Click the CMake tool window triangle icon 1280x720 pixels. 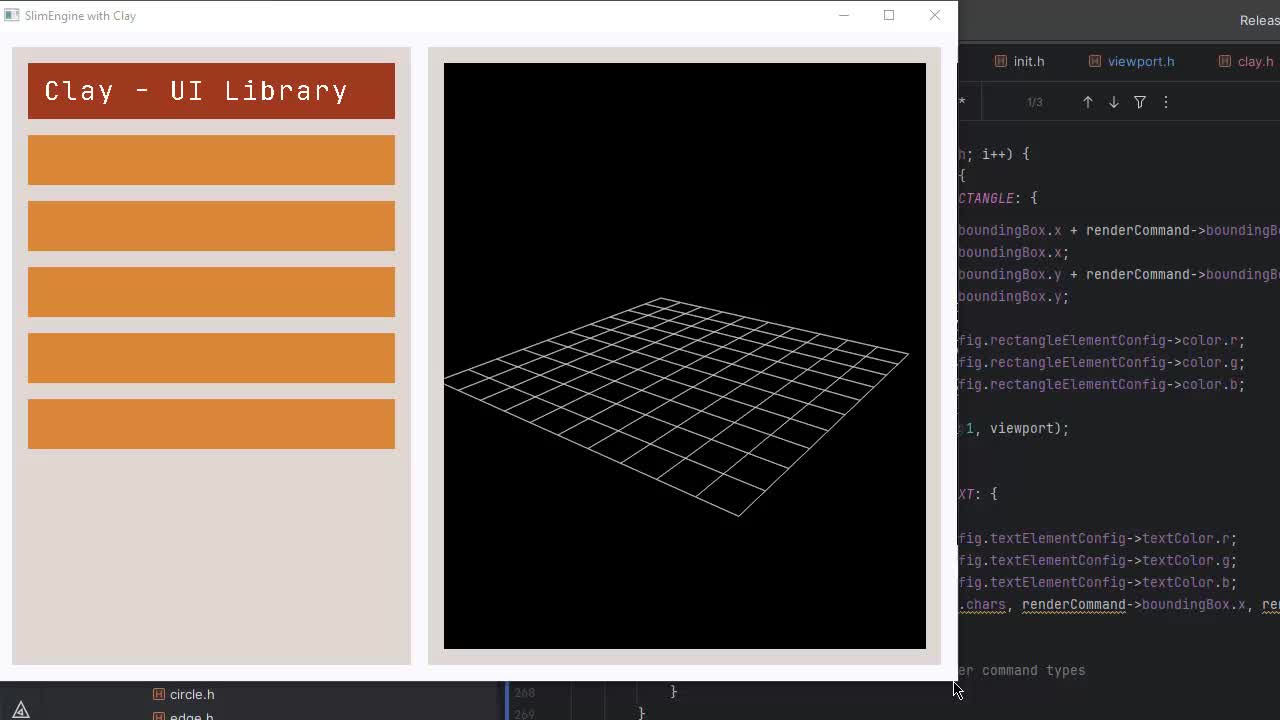pyautogui.click(x=21, y=709)
